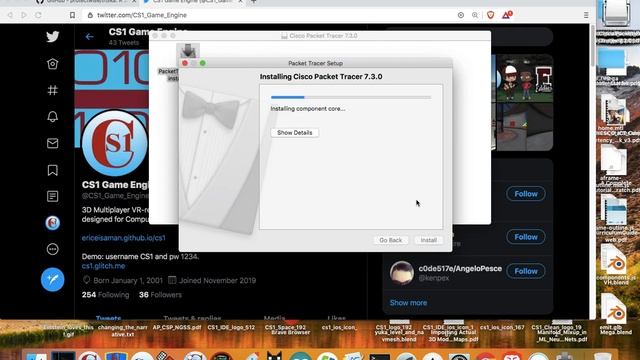The image size is (640, 360).
Task: Click the zoom magnifier icon in address bar
Action: coord(475,15)
